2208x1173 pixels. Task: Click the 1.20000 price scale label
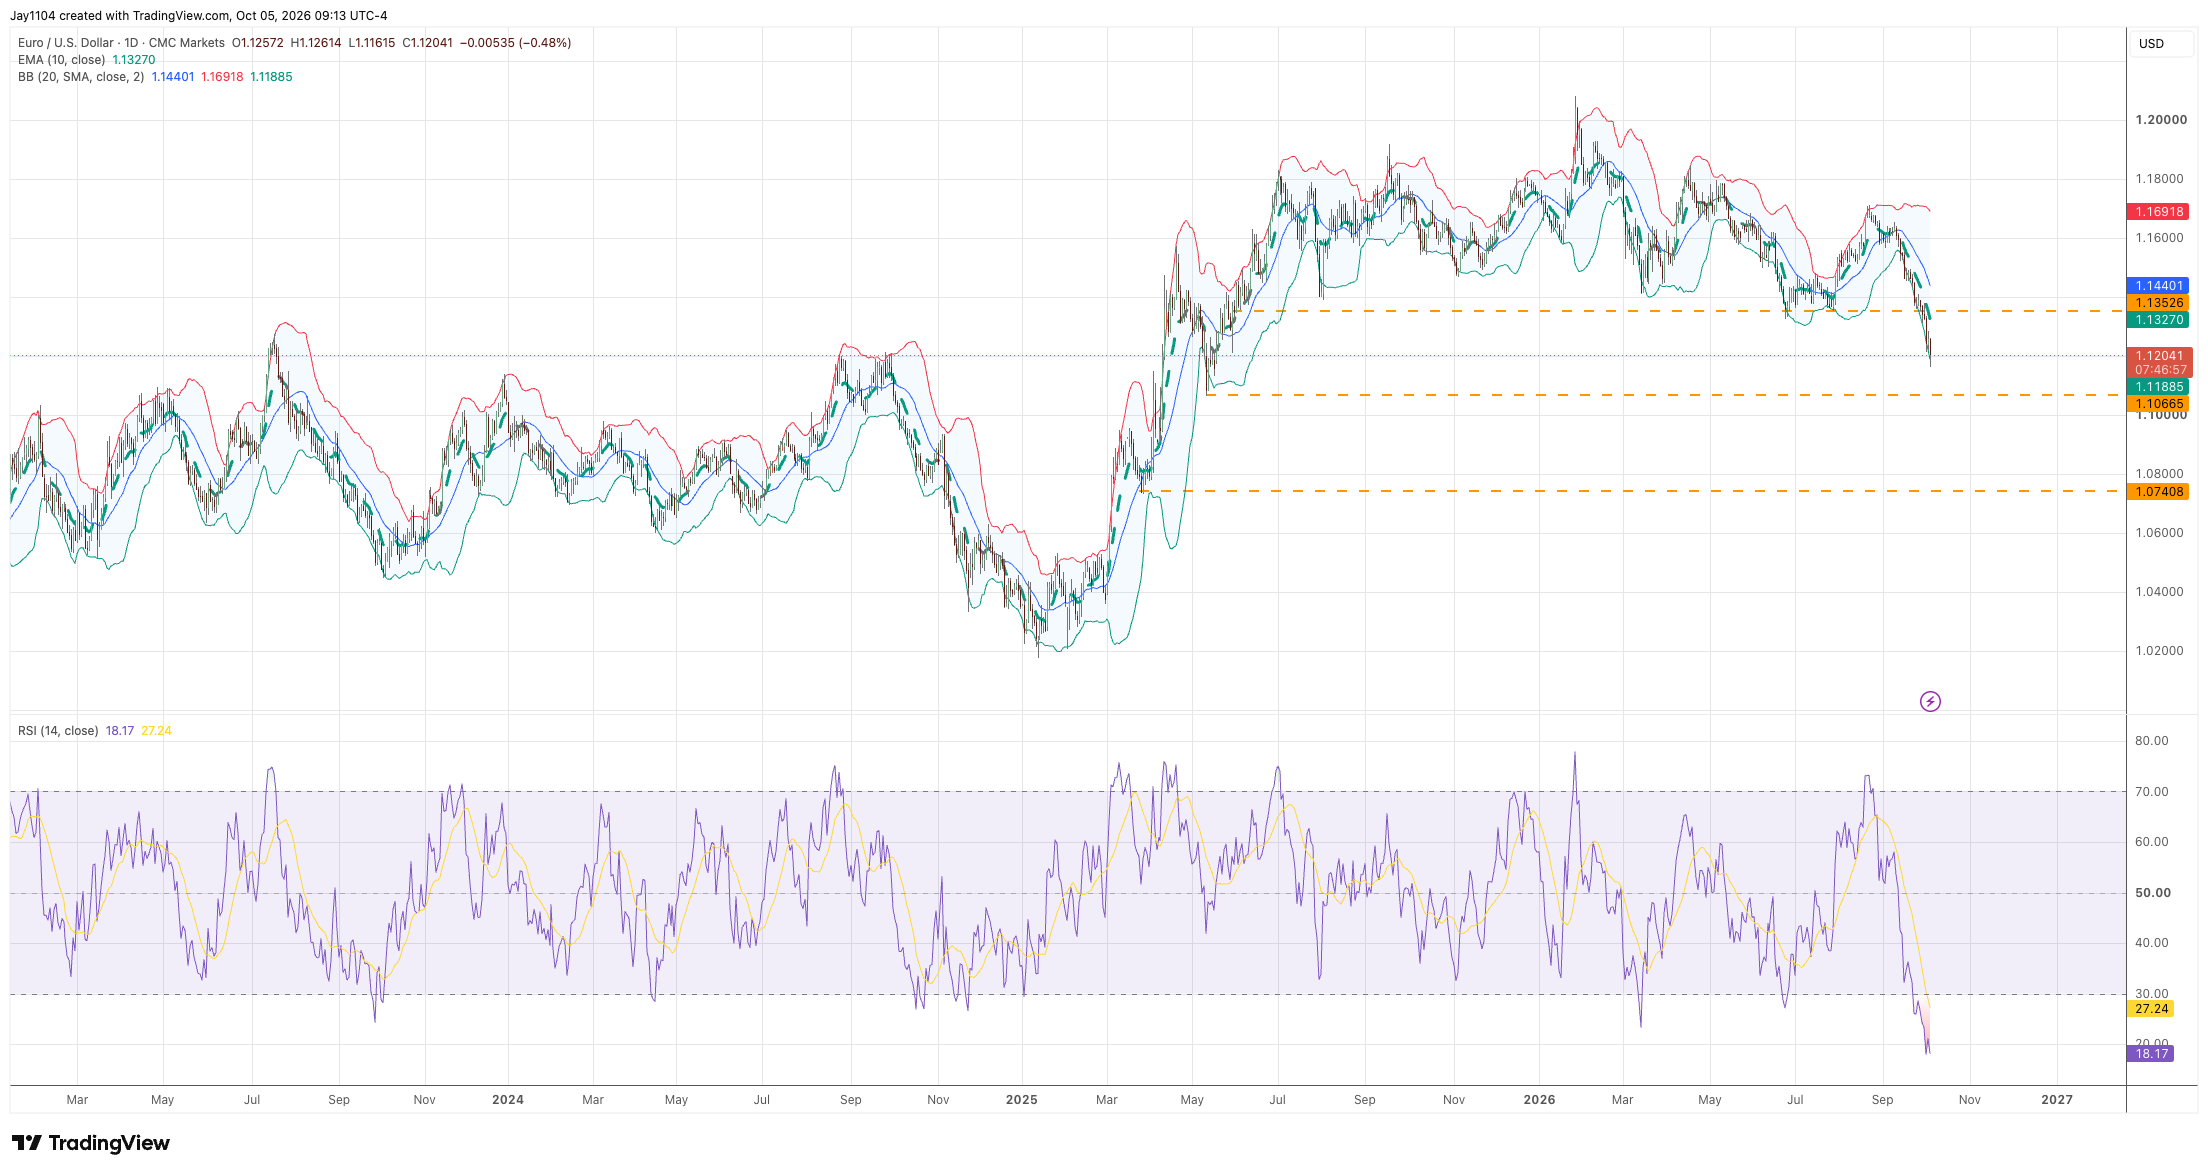(x=2161, y=120)
